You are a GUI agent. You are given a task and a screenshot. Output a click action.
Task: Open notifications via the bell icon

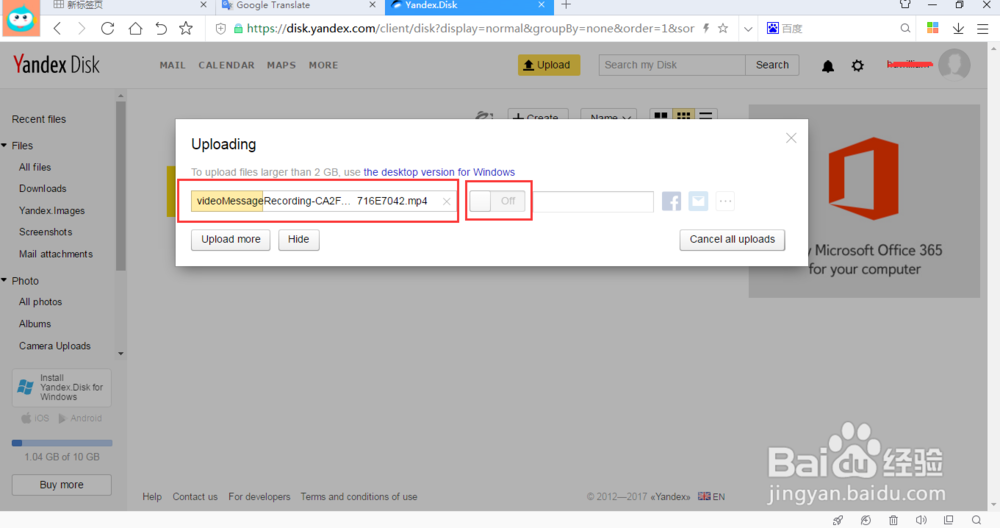click(x=828, y=66)
